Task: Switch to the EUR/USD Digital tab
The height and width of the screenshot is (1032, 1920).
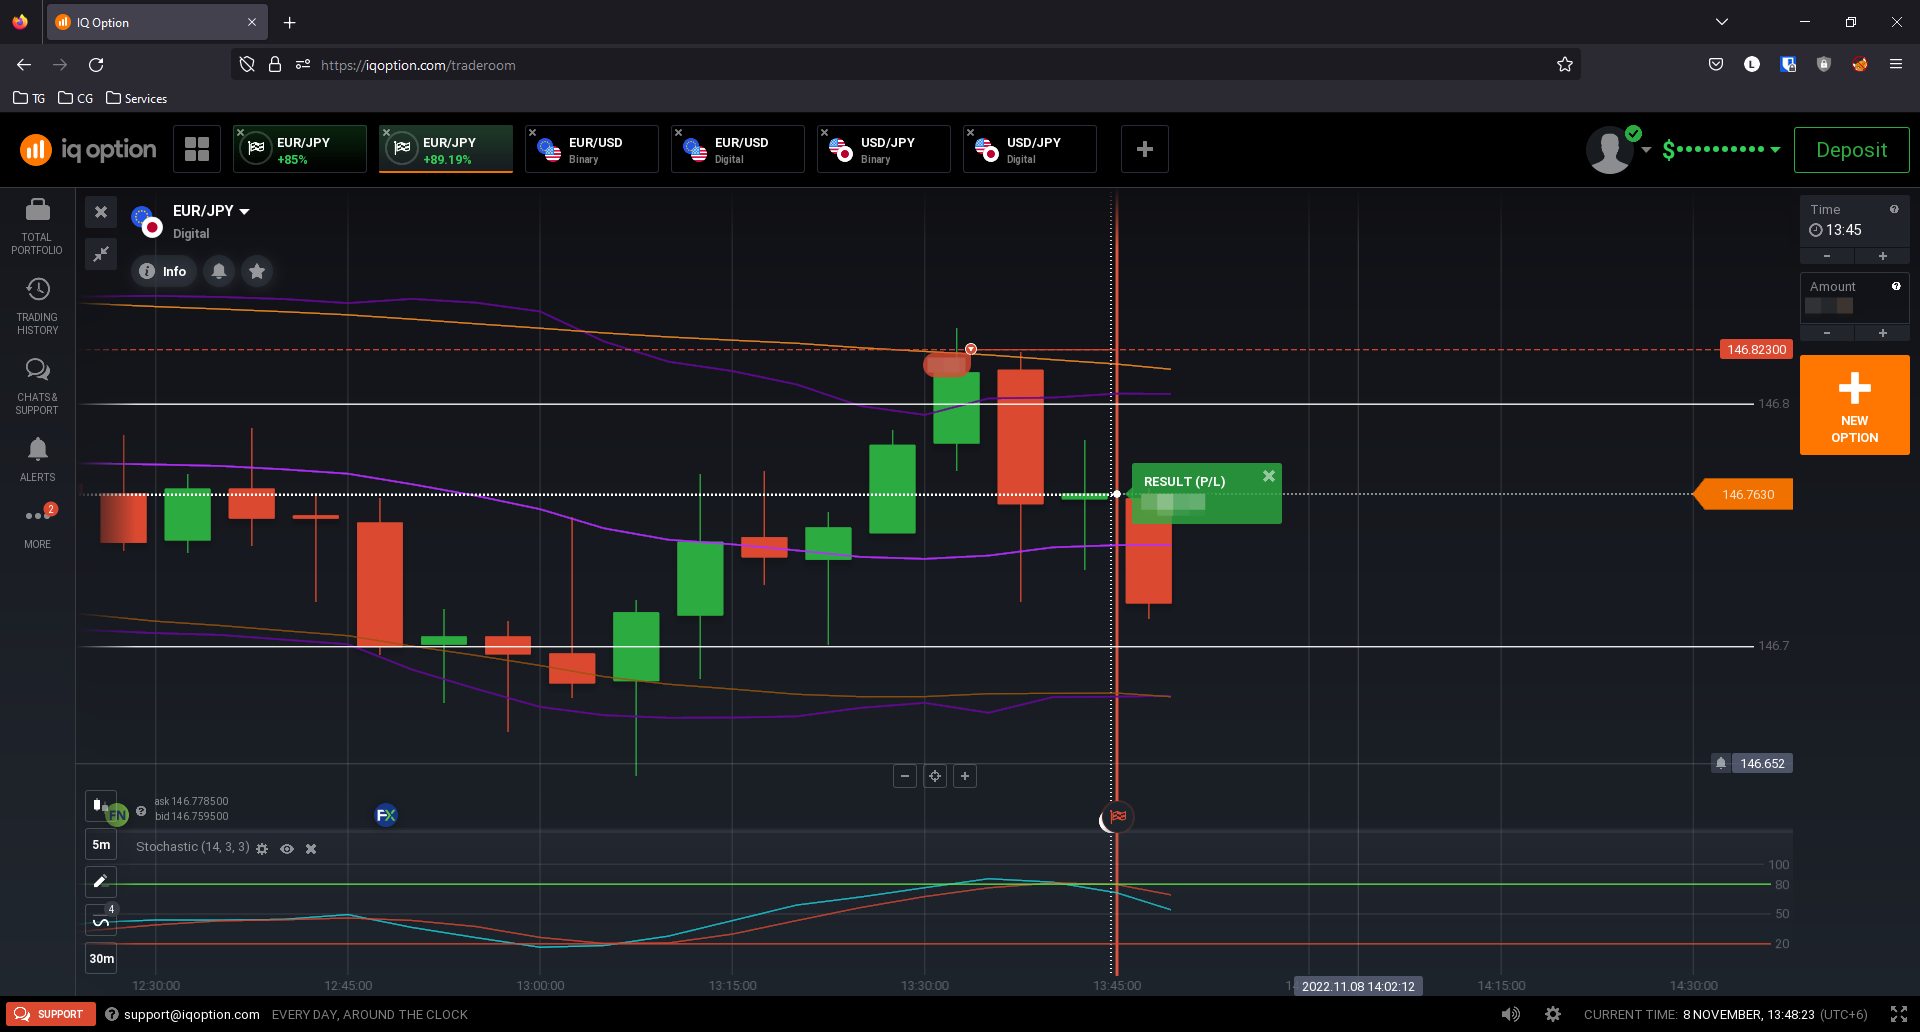Action: point(738,149)
